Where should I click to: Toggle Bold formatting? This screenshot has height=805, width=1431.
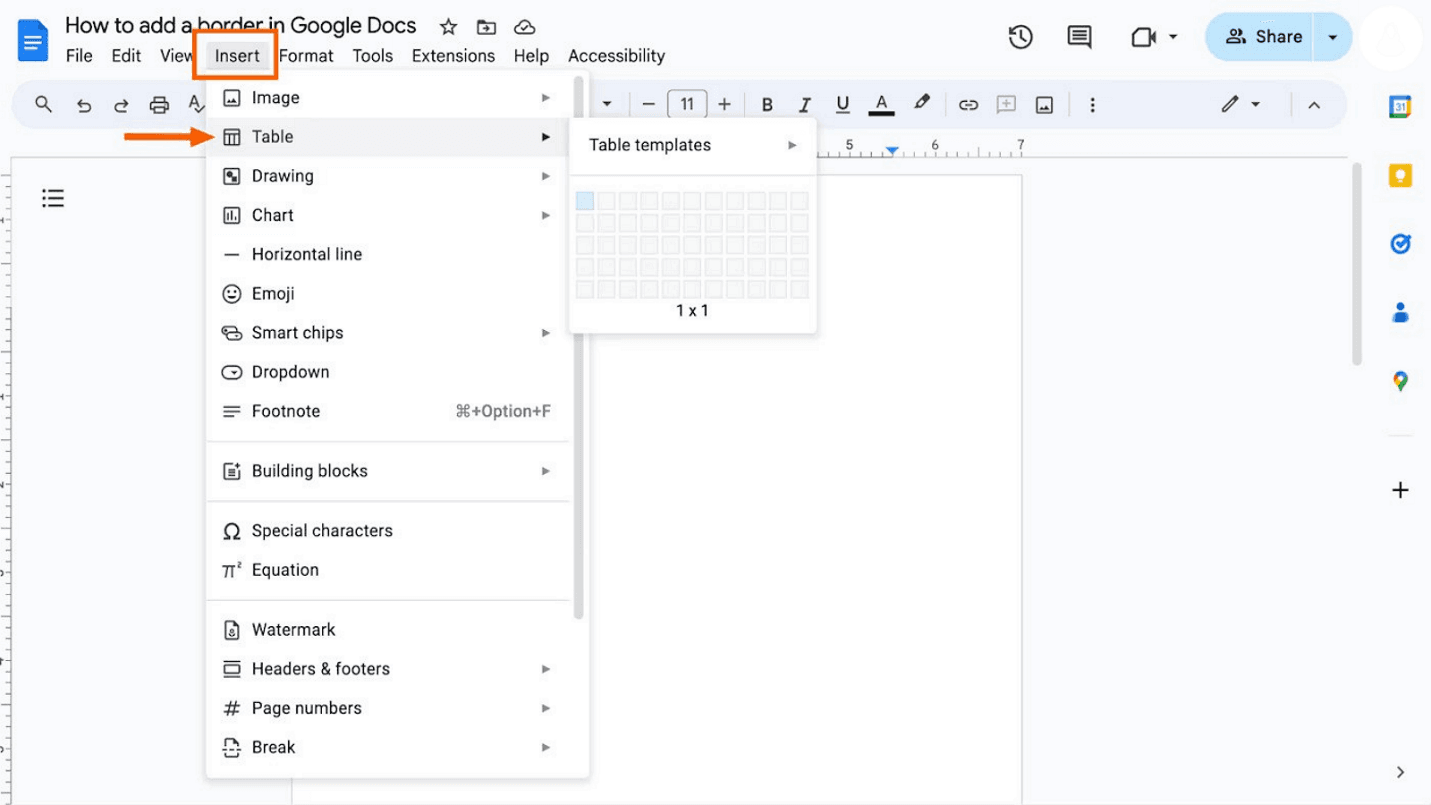767,104
